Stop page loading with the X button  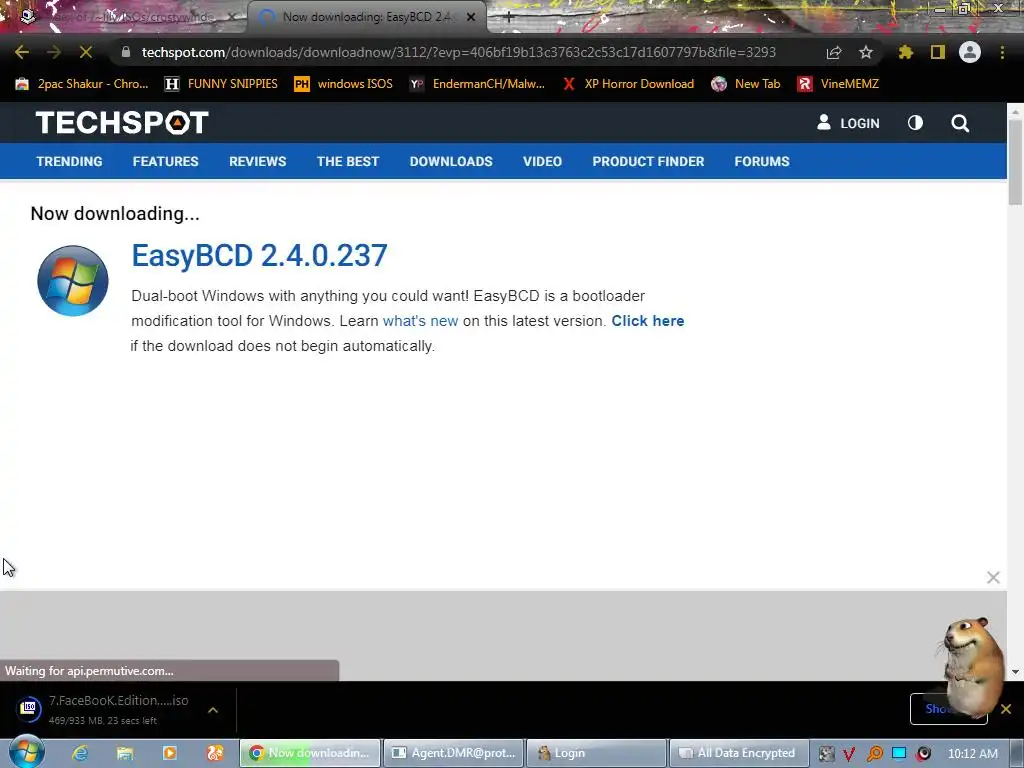click(86, 52)
